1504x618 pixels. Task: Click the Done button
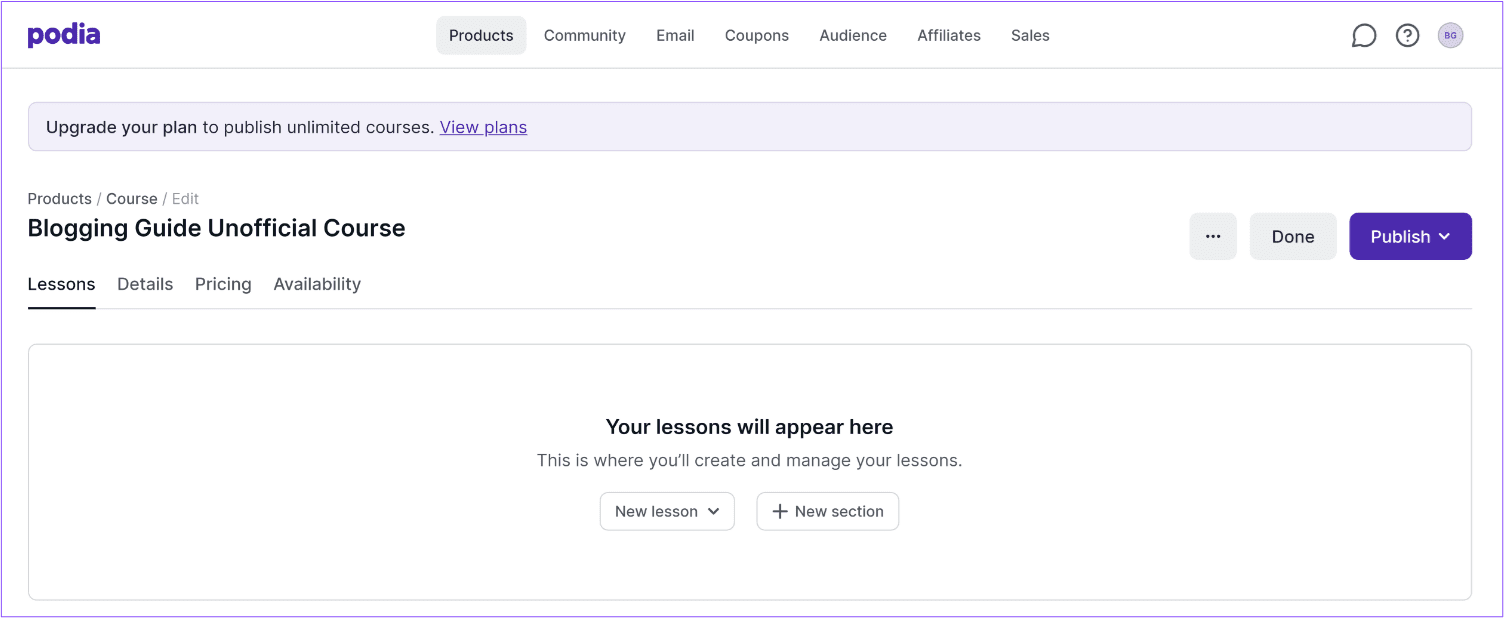pyautogui.click(x=1293, y=236)
